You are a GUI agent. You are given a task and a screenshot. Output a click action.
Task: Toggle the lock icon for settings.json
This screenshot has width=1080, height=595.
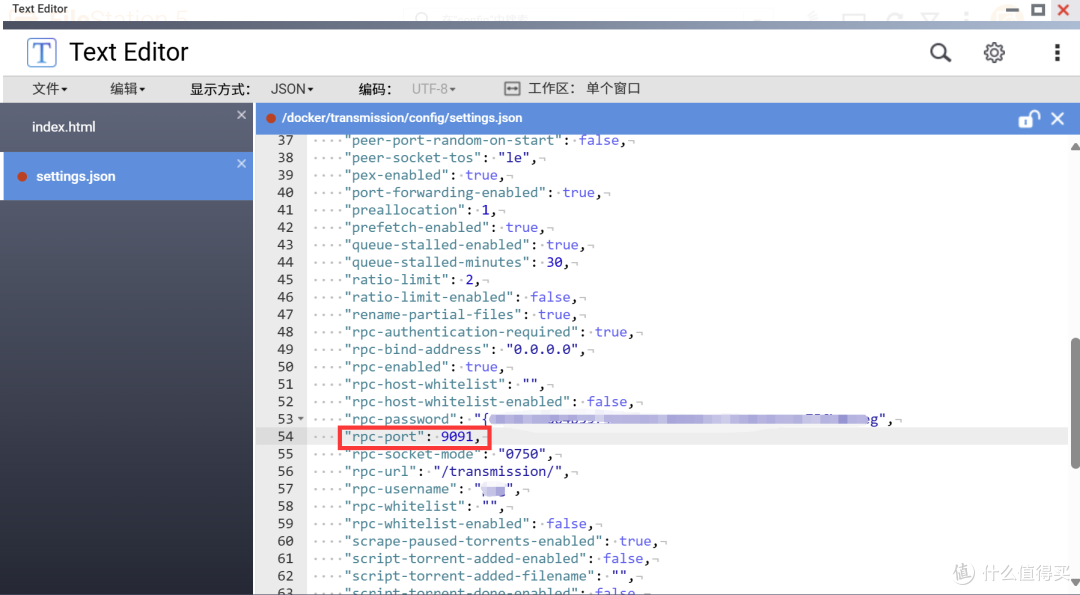click(x=1029, y=118)
